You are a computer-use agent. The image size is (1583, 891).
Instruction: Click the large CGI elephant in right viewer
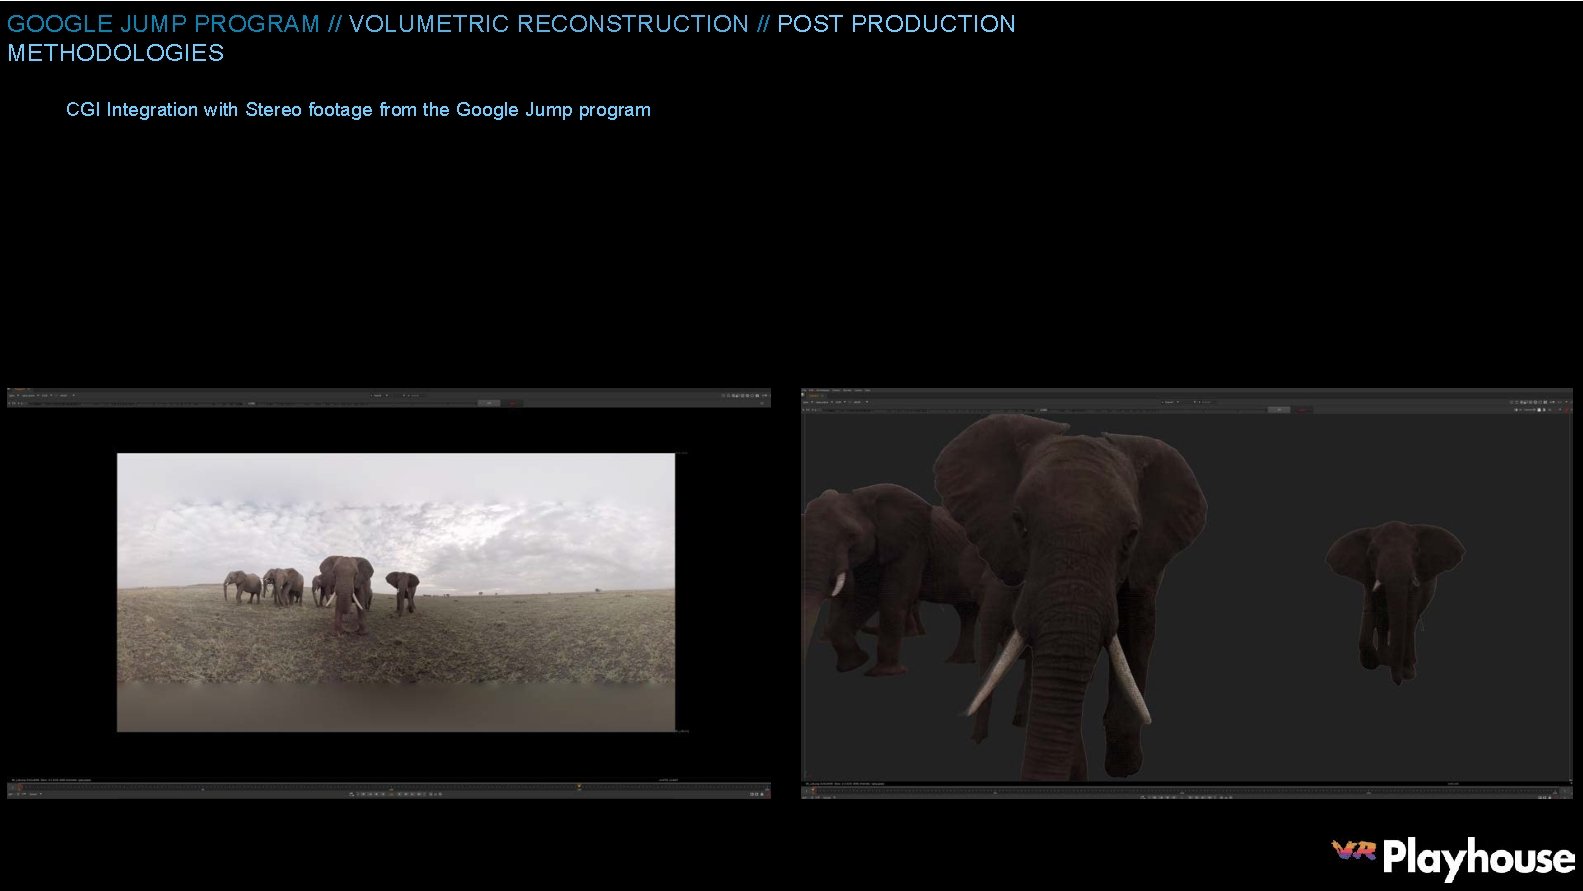click(1071, 597)
